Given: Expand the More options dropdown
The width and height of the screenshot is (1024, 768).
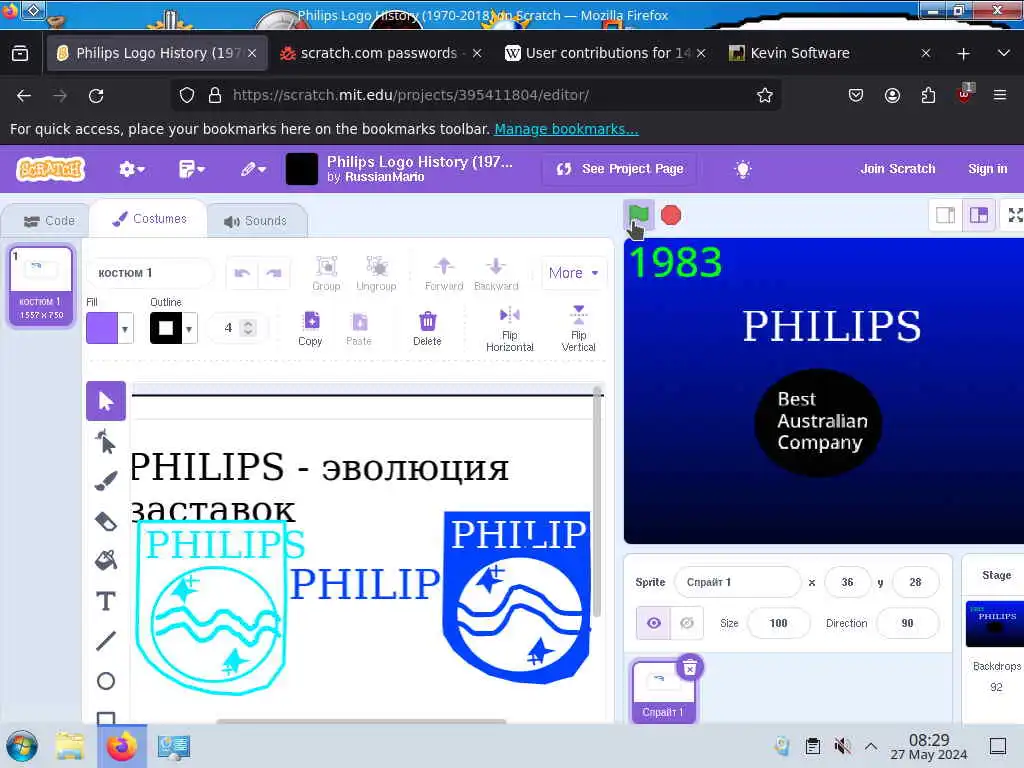Looking at the screenshot, I should 573,273.
